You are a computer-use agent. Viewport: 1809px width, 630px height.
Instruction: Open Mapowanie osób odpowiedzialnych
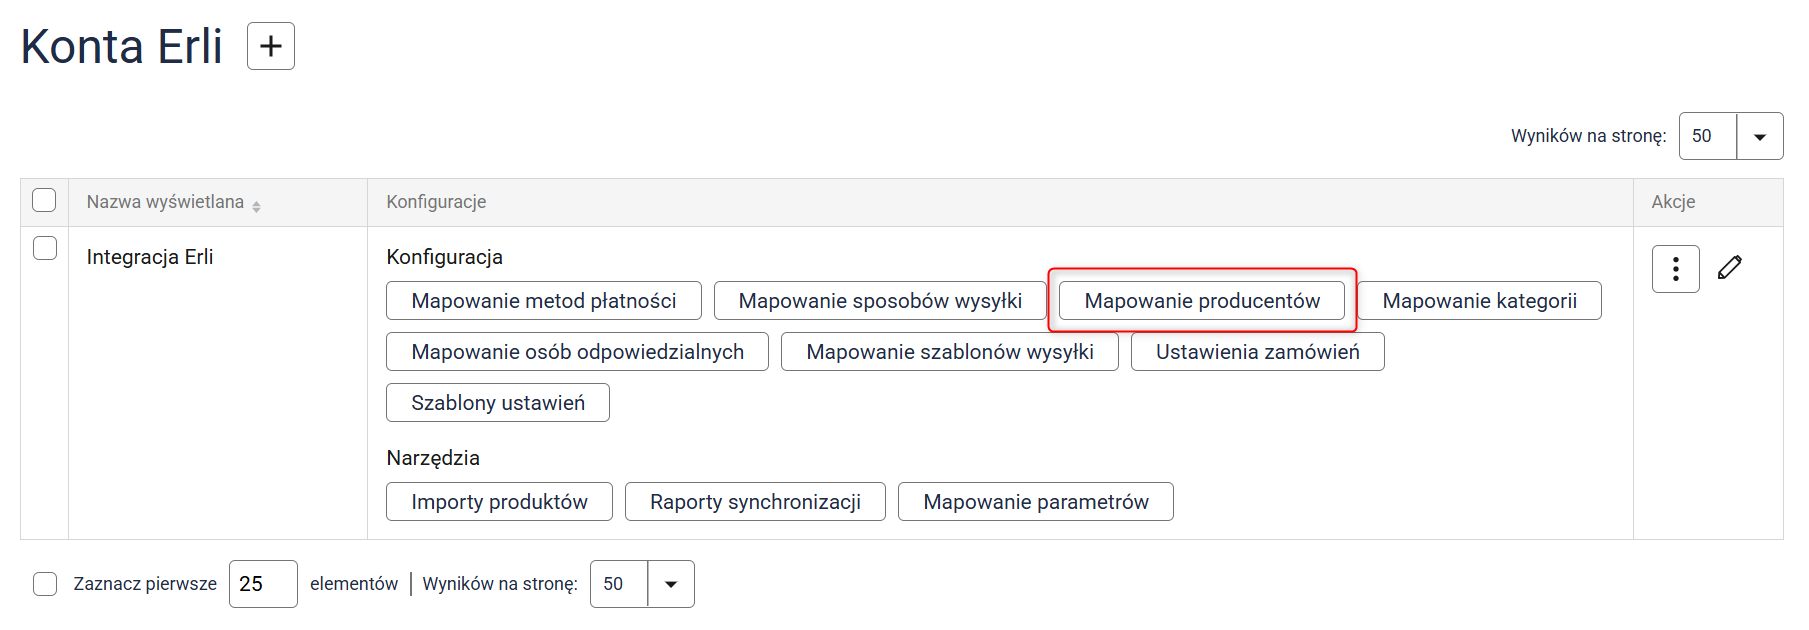tap(577, 352)
